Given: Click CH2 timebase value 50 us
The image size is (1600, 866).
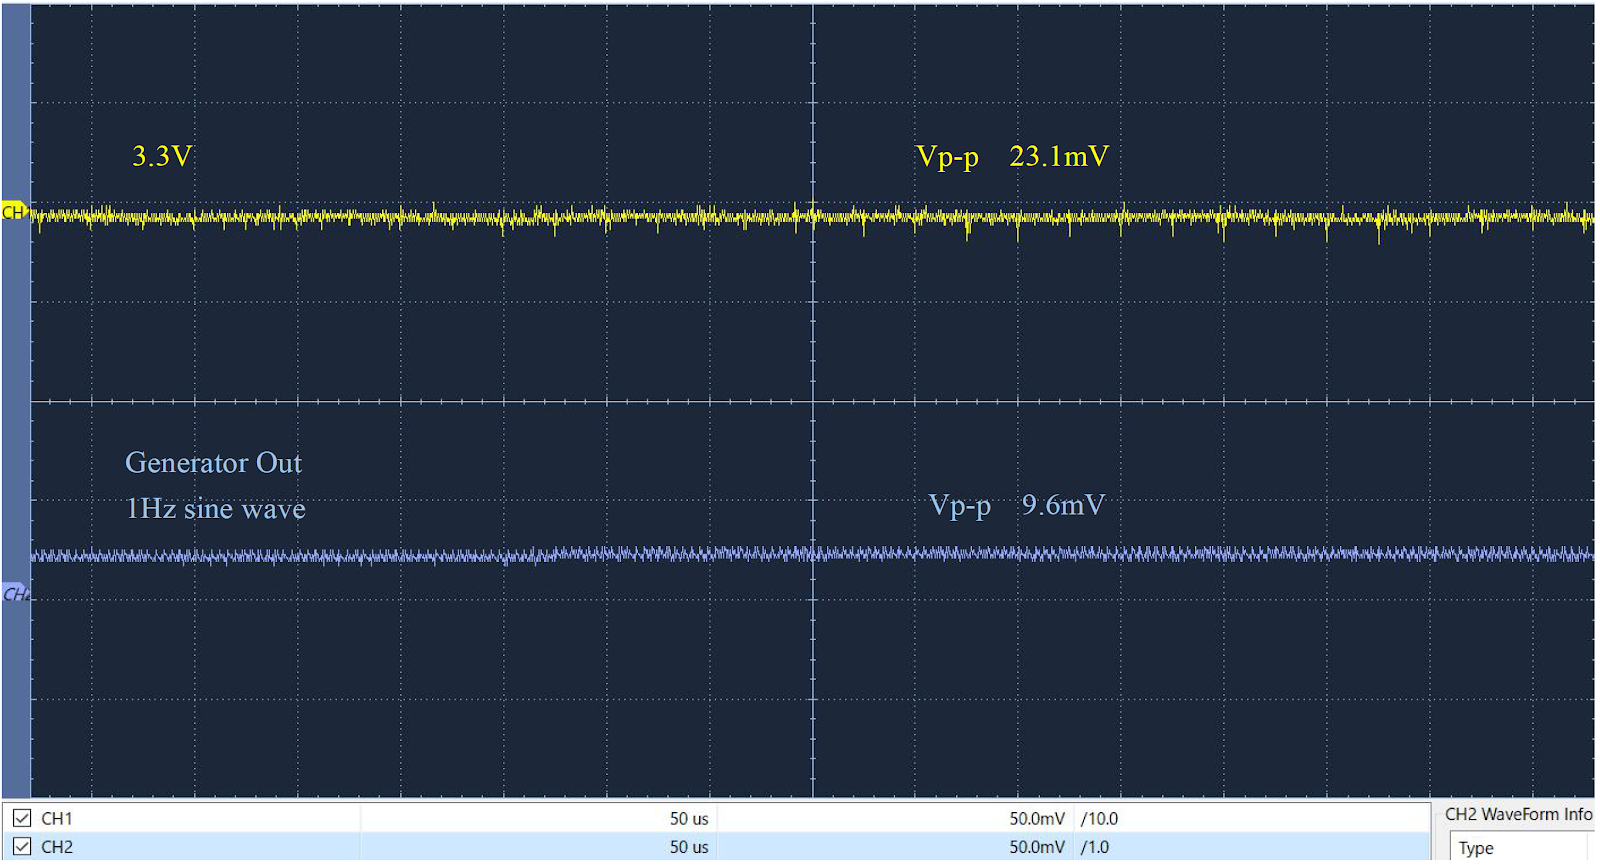Looking at the screenshot, I should [689, 847].
